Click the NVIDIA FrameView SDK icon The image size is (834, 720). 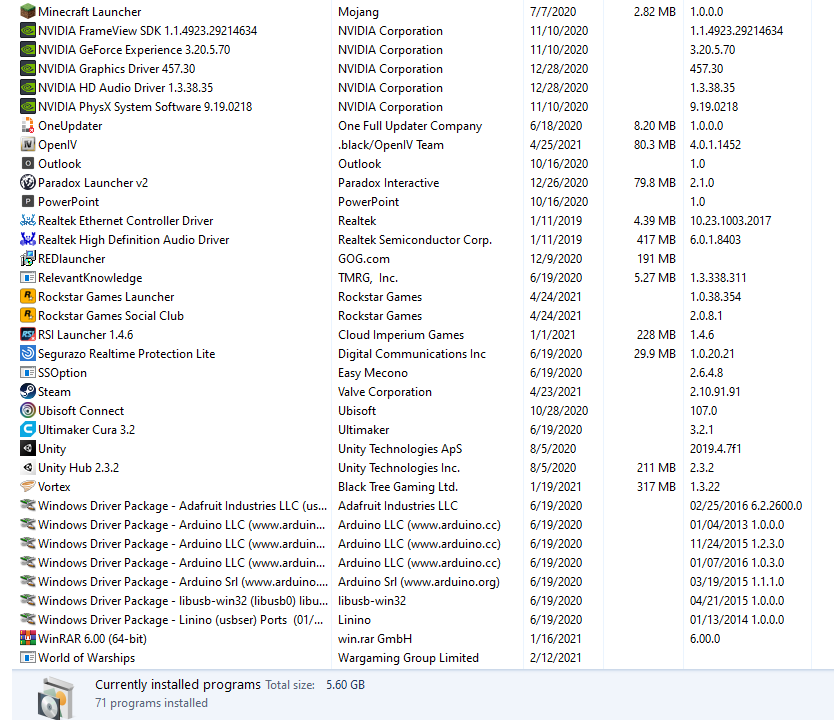[28, 30]
